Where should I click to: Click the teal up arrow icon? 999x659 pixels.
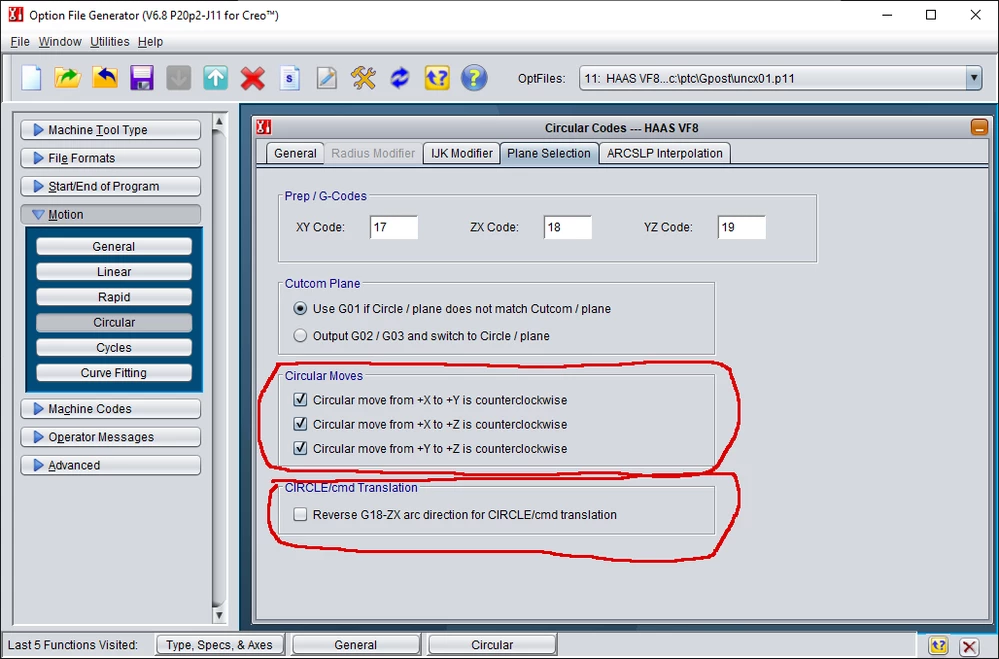click(215, 78)
